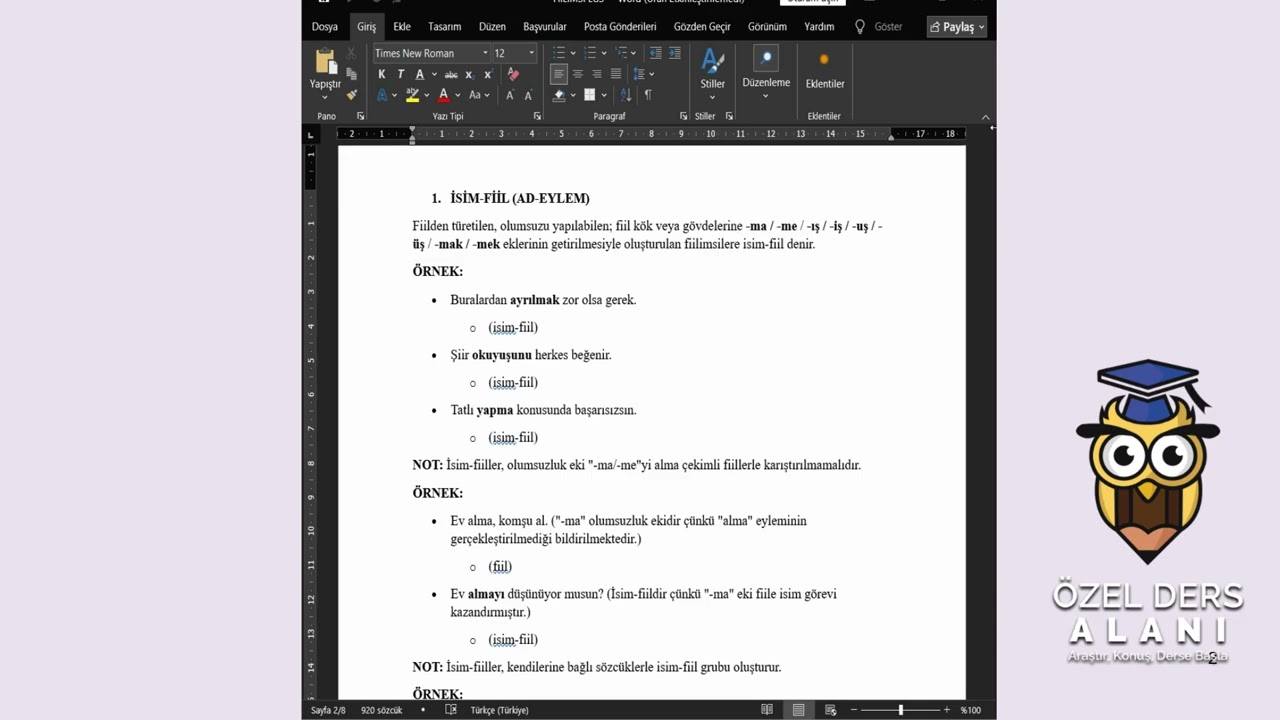This screenshot has height=720, width=1280.
Task: Toggle the show paragraph marks pilcrow
Action: coord(648,95)
